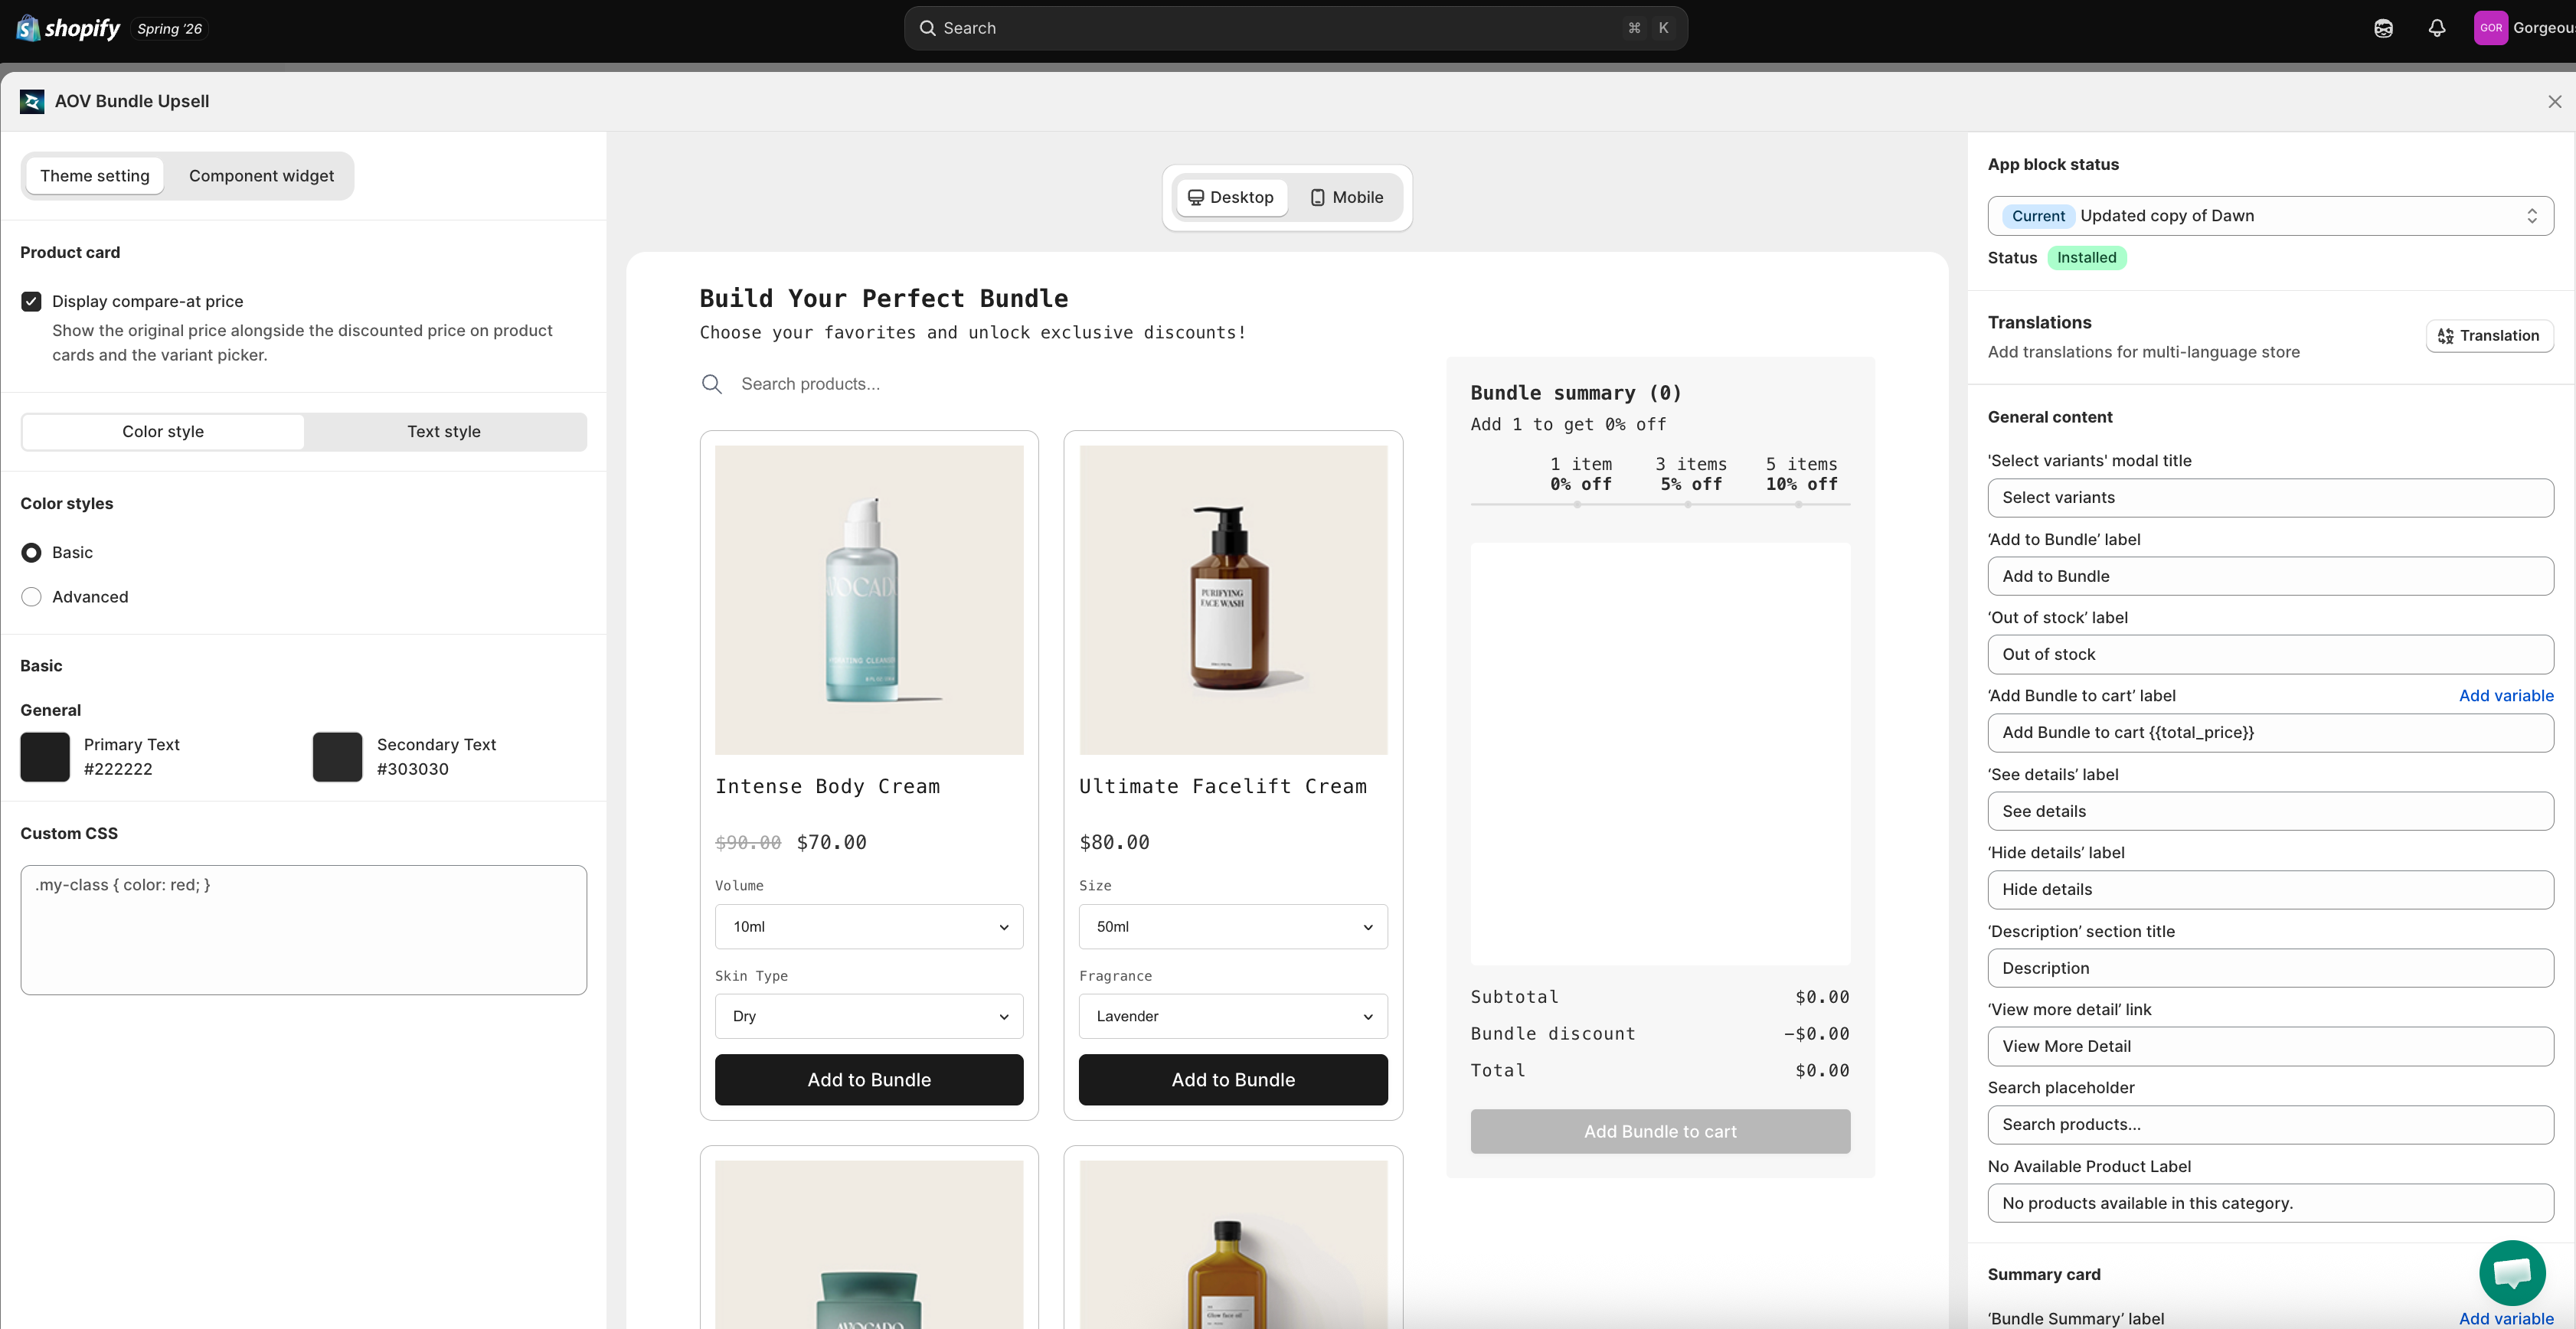Edit the Select variants modal title field
This screenshot has height=1329, width=2576.
(2270, 498)
